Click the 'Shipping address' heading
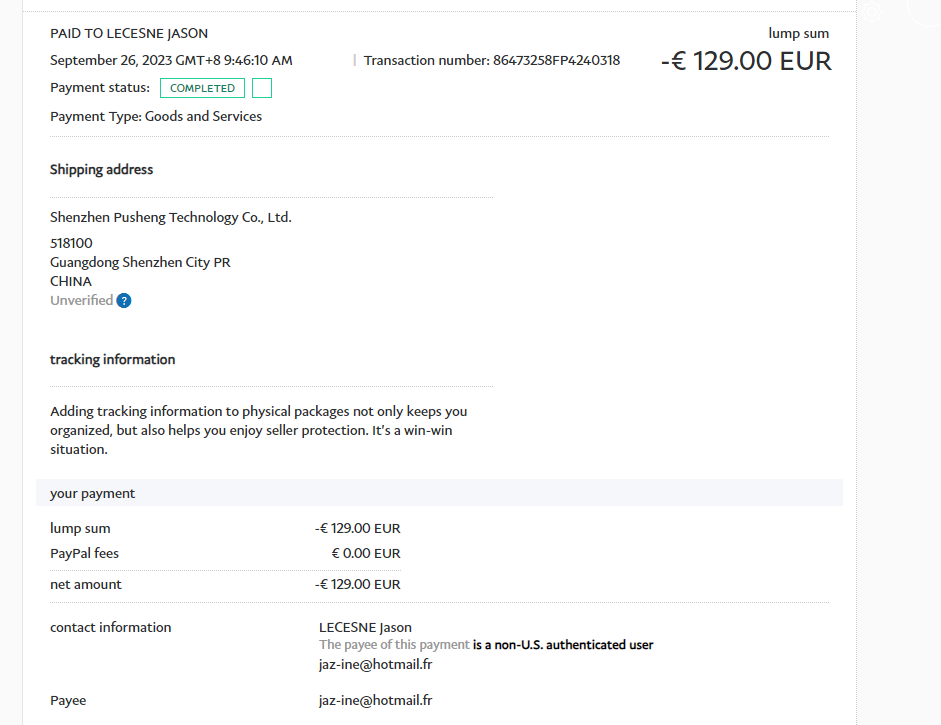The image size is (941, 725). pos(102,170)
